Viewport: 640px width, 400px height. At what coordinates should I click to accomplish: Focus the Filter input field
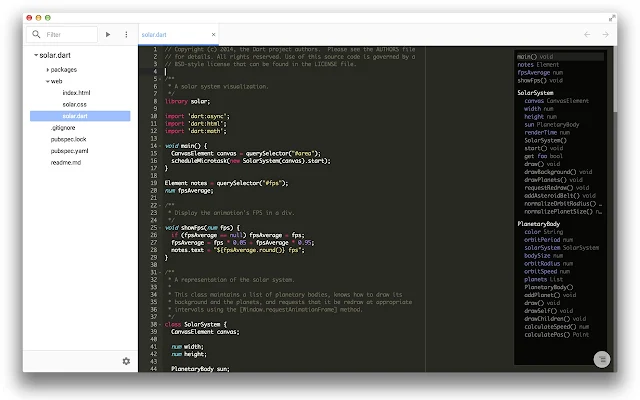[70, 35]
